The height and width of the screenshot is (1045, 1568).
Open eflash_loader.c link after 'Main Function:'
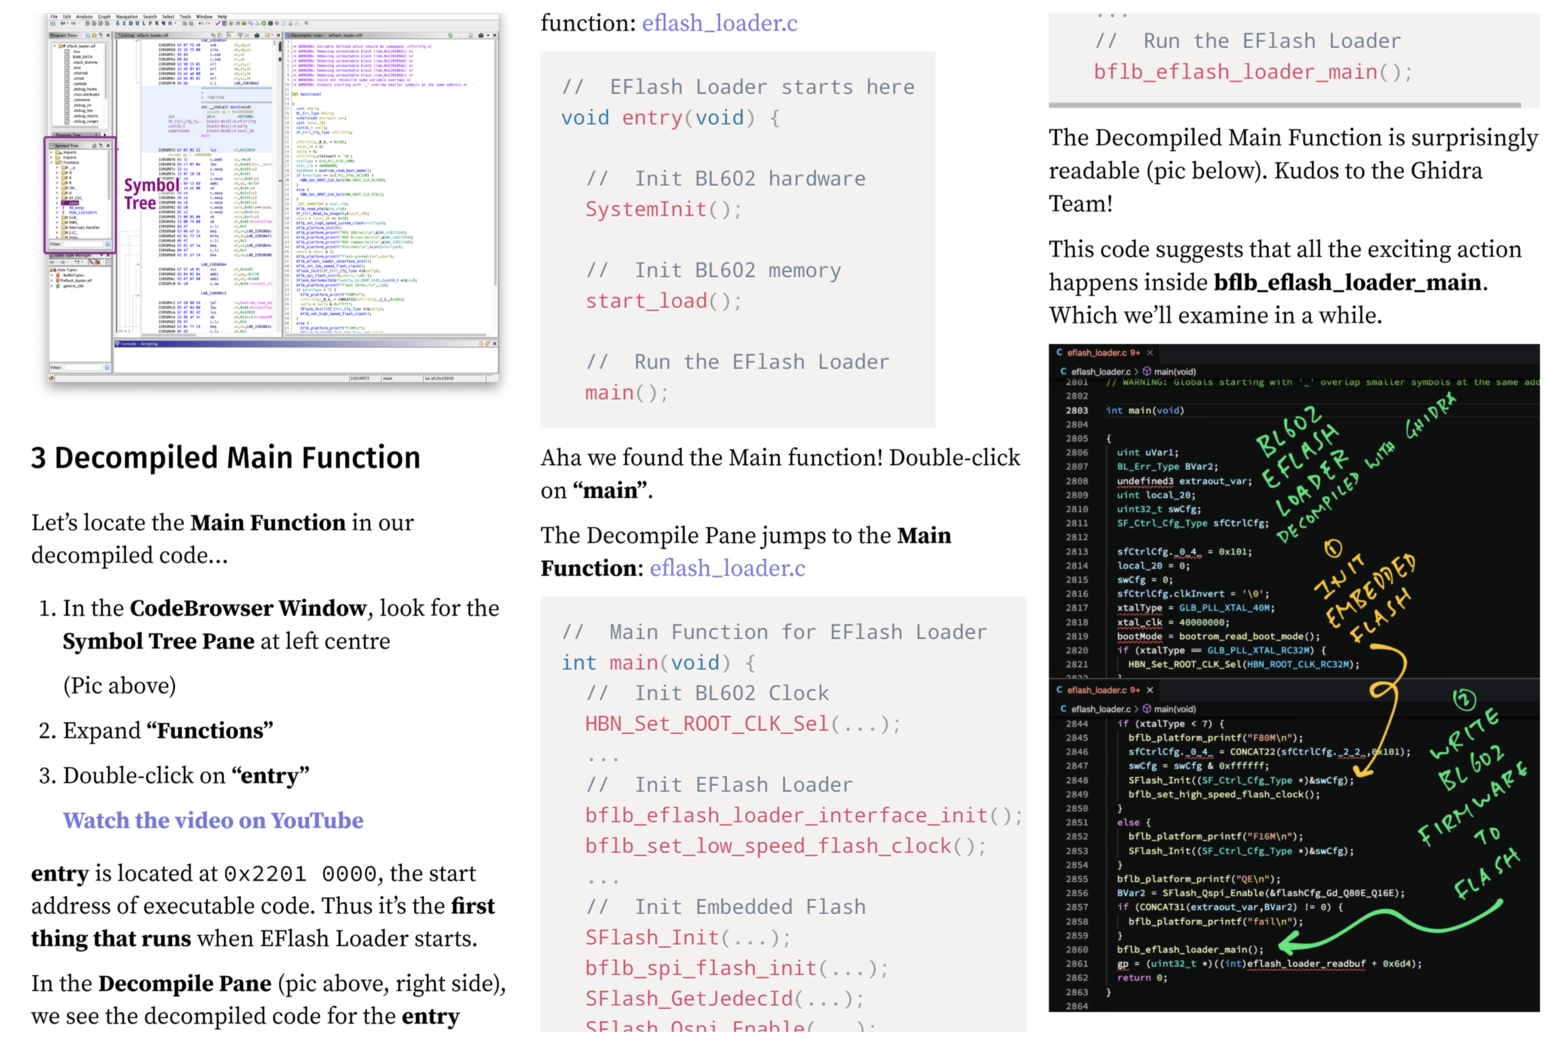(x=727, y=568)
